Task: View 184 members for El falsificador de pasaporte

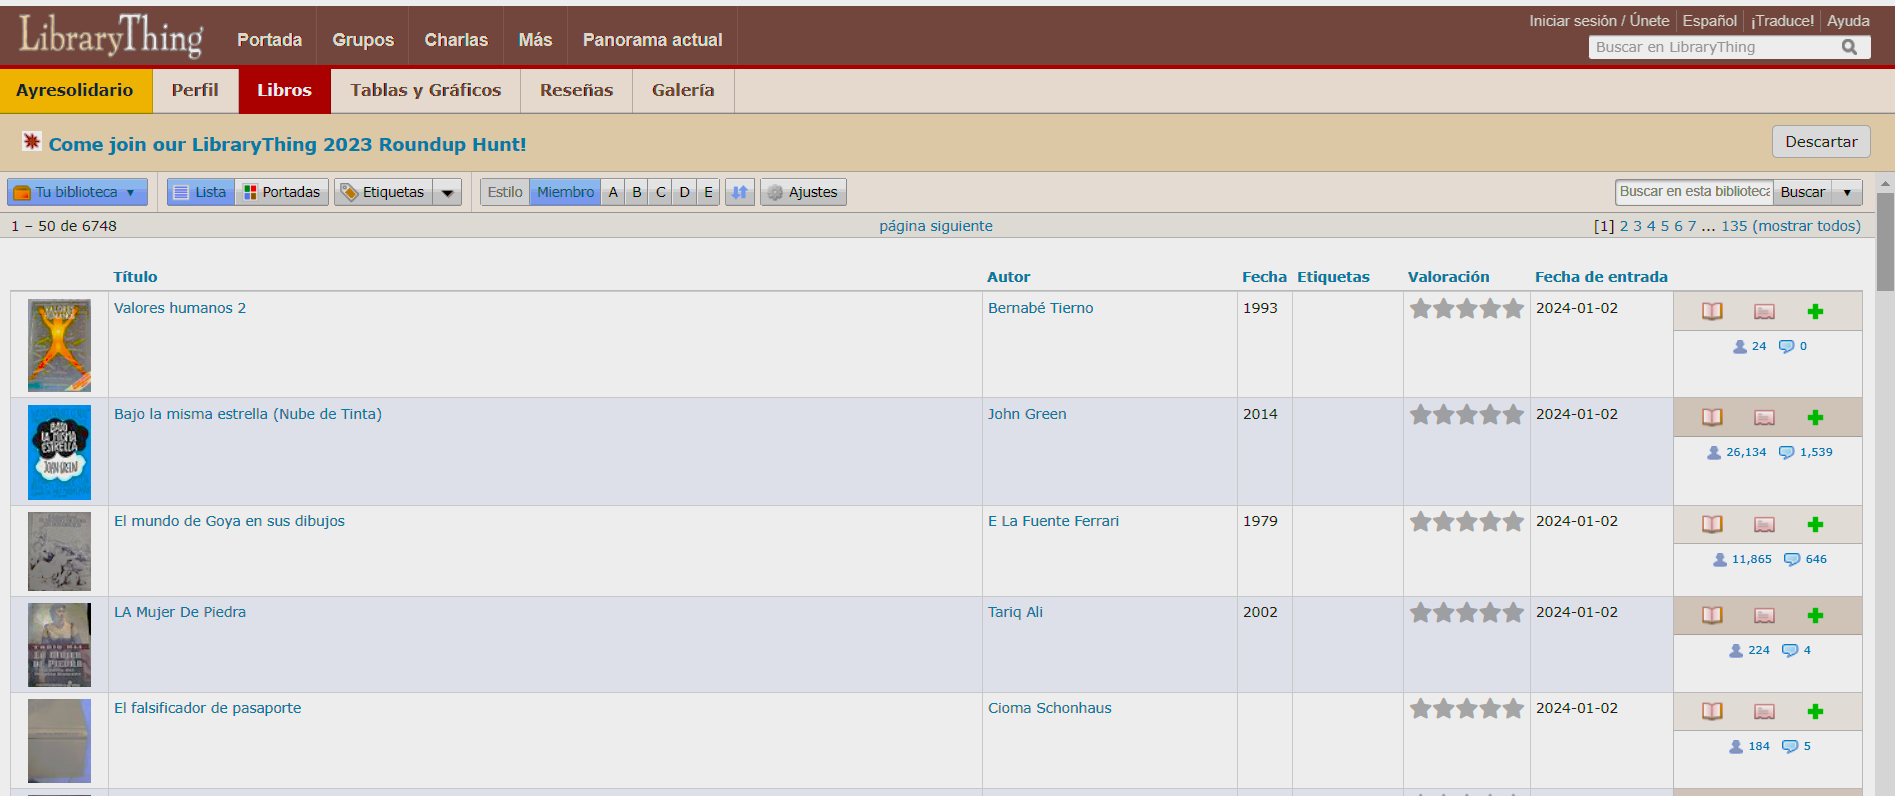Action: 1749,746
